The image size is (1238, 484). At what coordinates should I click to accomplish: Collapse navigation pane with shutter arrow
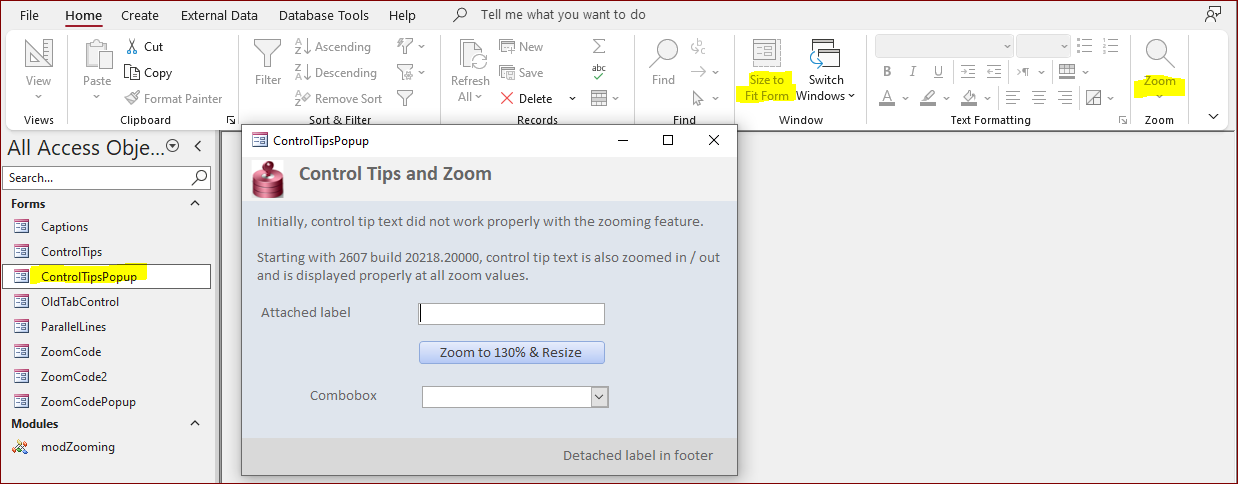tap(198, 146)
